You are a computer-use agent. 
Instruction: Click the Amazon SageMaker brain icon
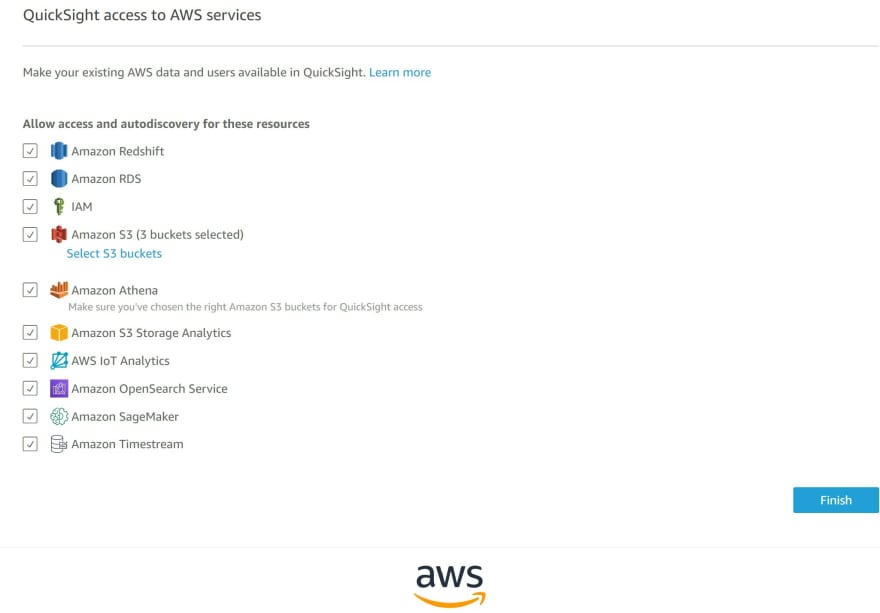[59, 416]
